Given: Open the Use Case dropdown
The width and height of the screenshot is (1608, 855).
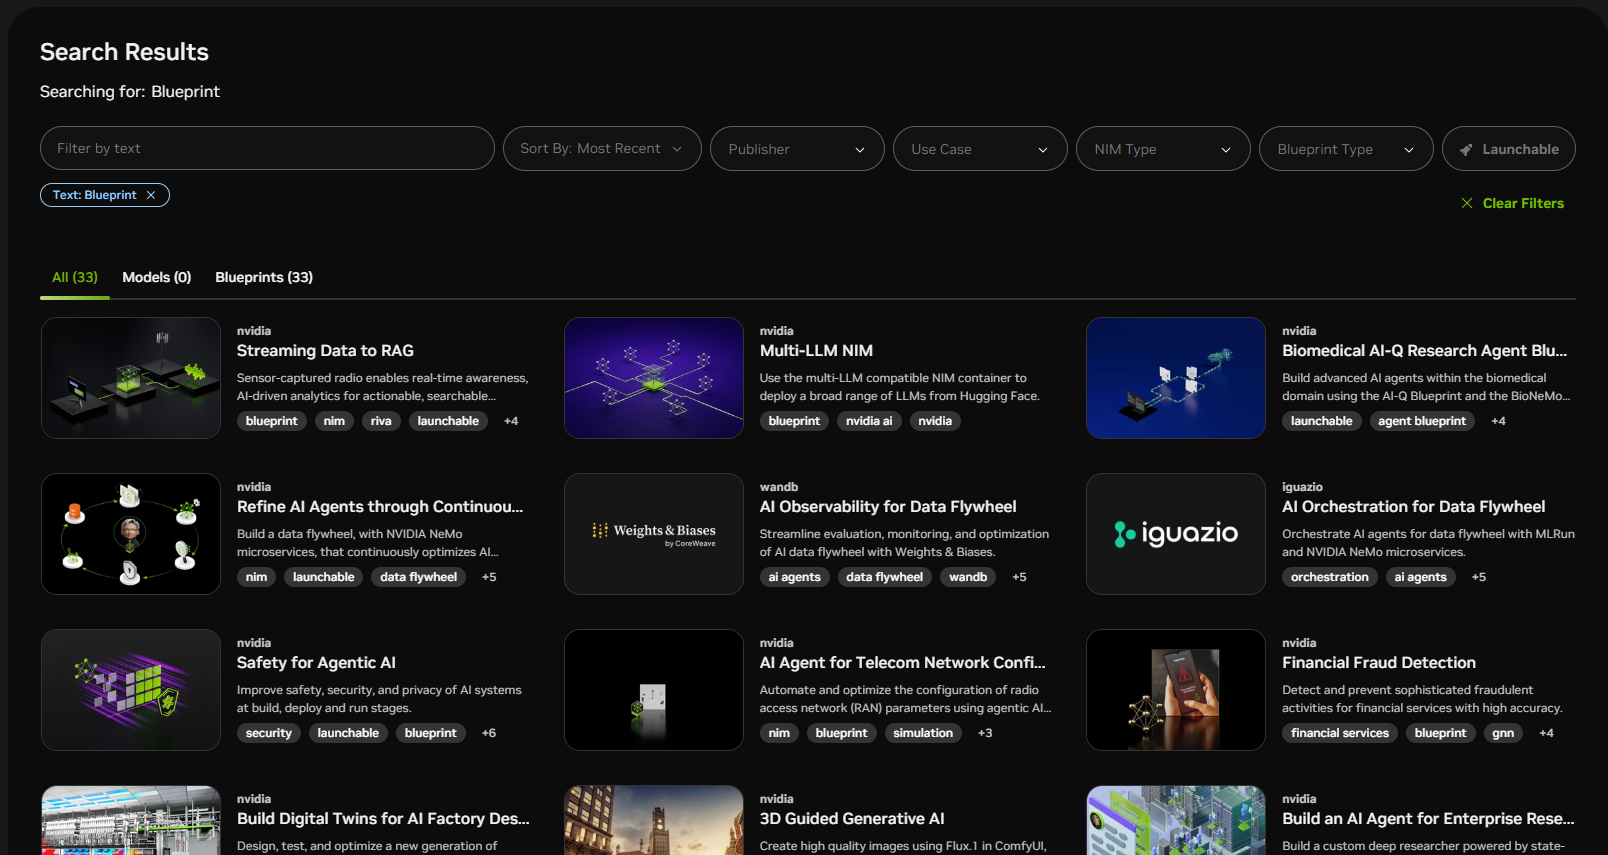Looking at the screenshot, I should 980,149.
